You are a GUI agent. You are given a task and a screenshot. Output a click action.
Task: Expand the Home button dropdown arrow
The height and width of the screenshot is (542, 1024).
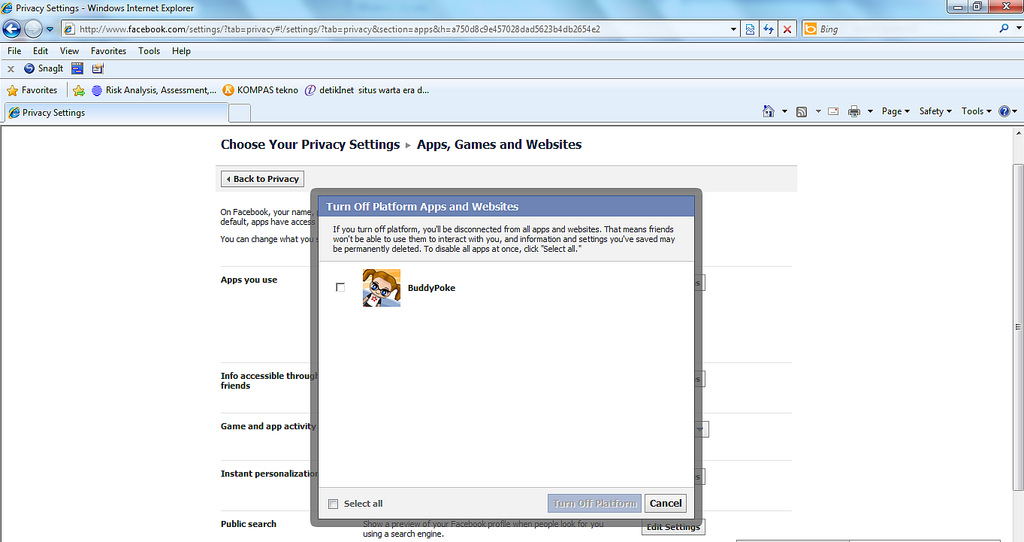coord(784,112)
